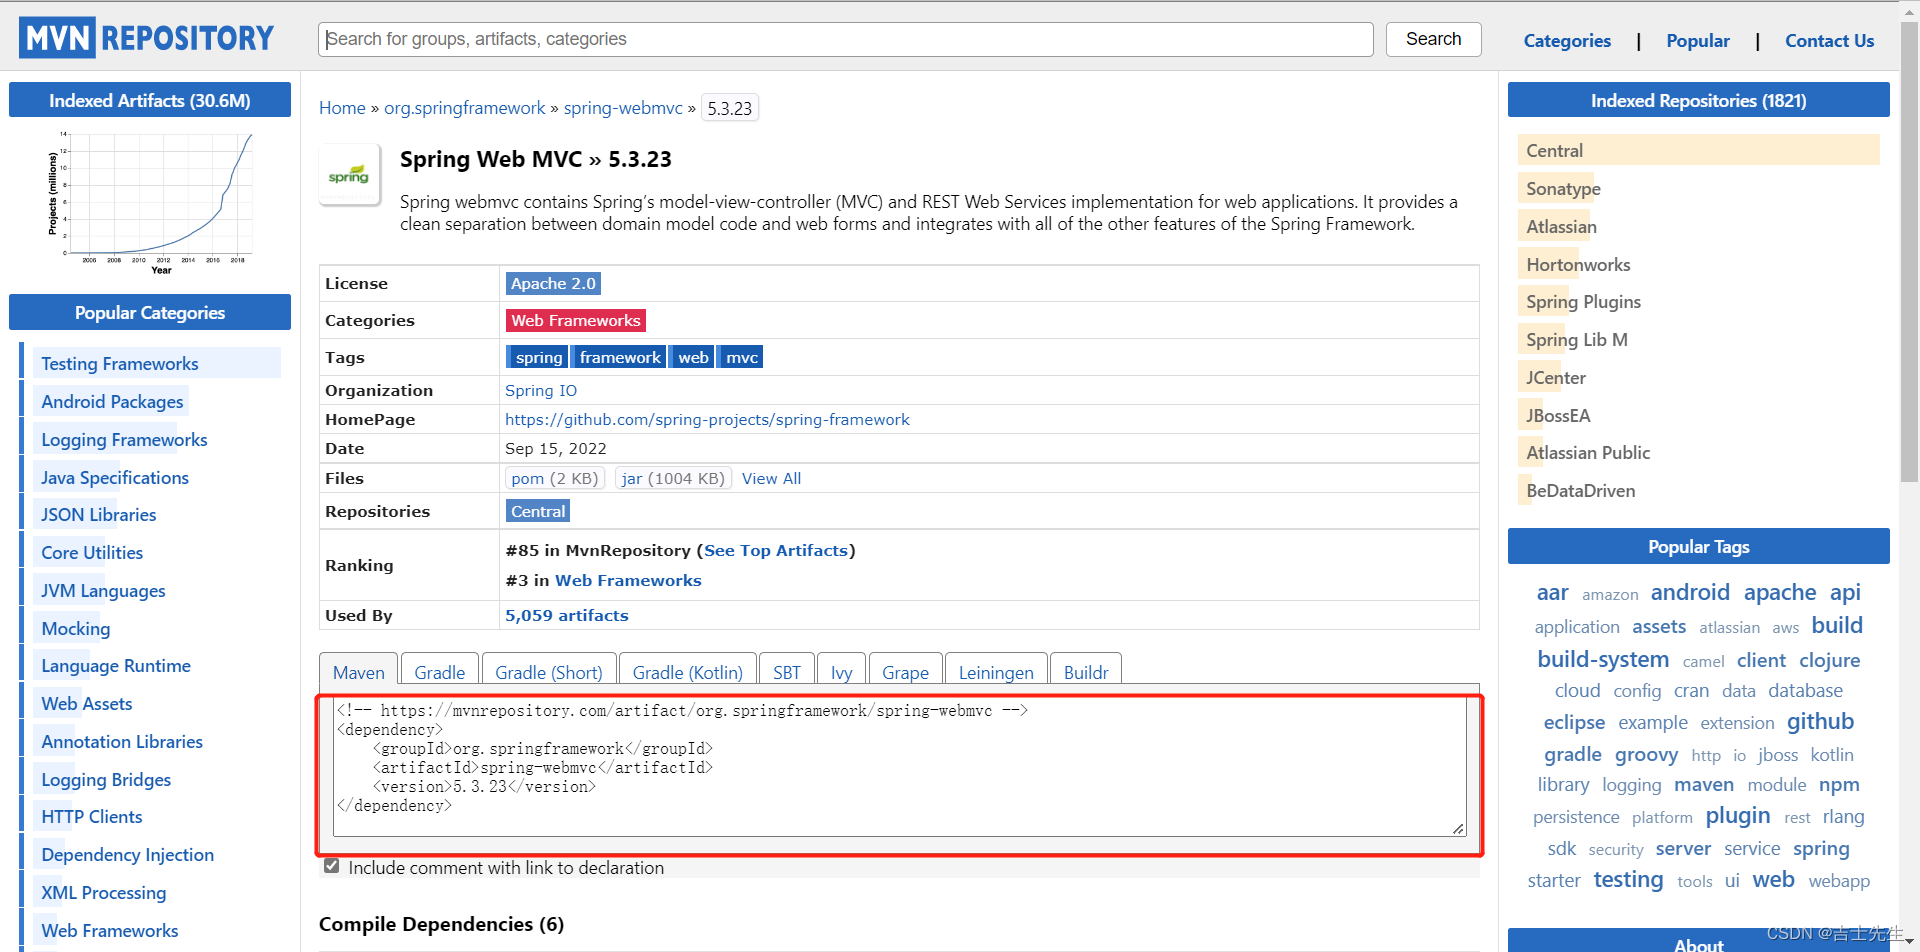The height and width of the screenshot is (952, 1920).
Task: Focus the artifact search input field
Action: click(x=846, y=39)
